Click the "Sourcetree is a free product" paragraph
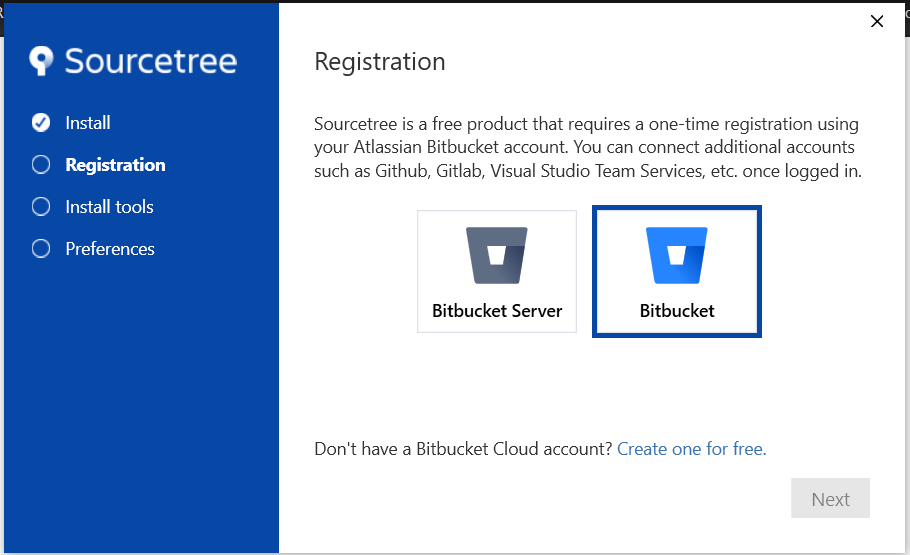The width and height of the screenshot is (910, 555). tap(588, 147)
